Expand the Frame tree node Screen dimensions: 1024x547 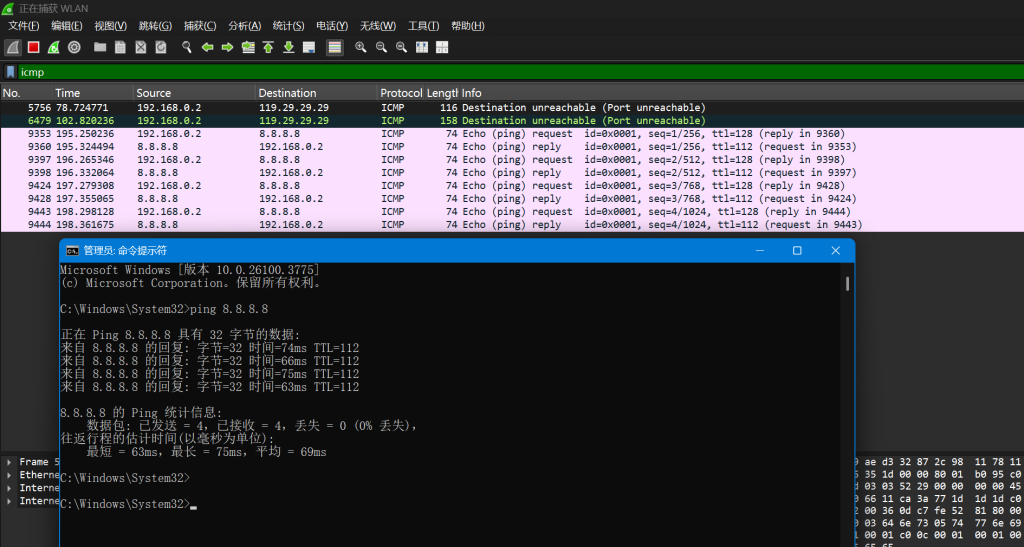(x=10, y=462)
